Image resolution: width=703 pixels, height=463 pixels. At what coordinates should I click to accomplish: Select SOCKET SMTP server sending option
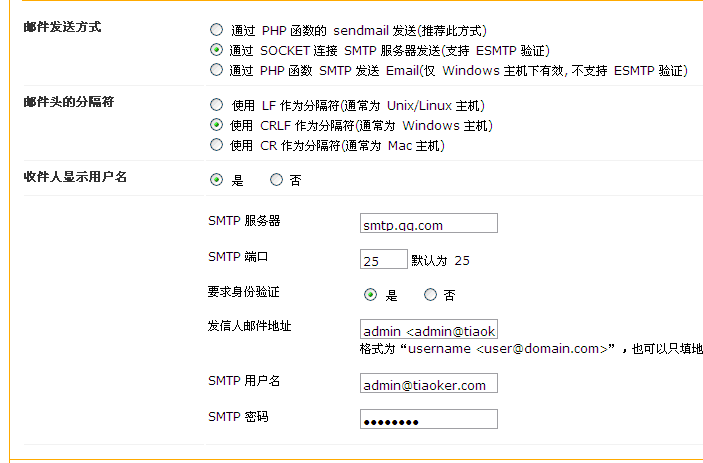pos(216,50)
